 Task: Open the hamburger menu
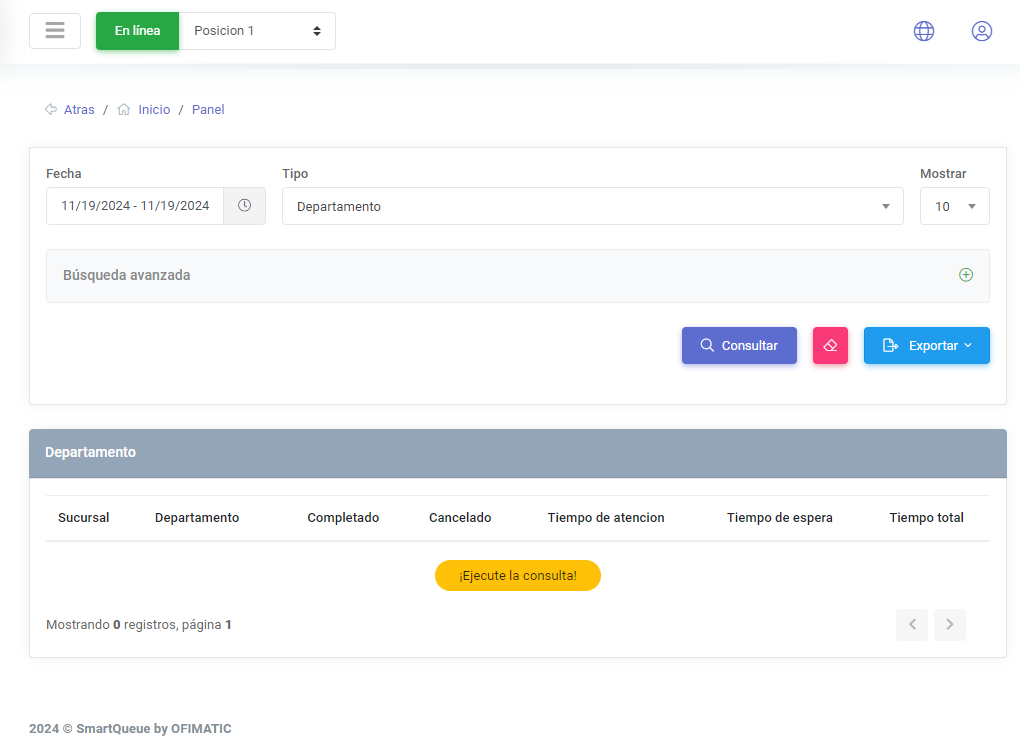tap(55, 31)
